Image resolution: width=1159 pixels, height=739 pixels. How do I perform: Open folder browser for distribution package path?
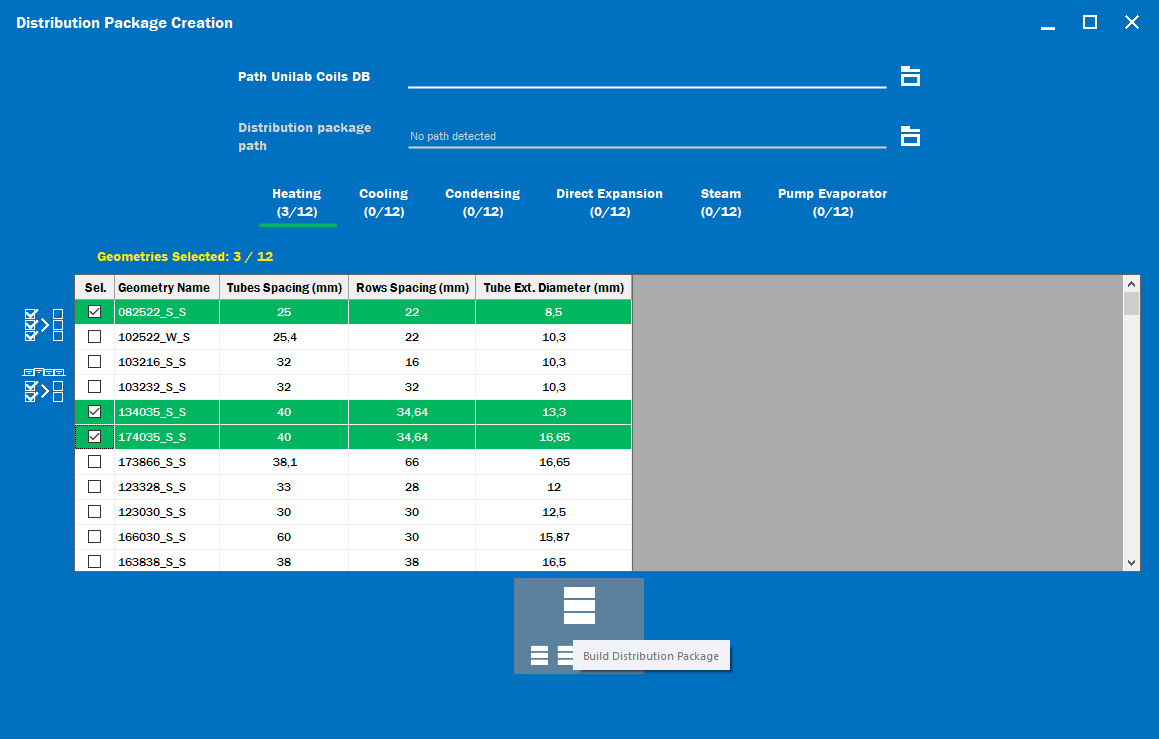[910, 136]
